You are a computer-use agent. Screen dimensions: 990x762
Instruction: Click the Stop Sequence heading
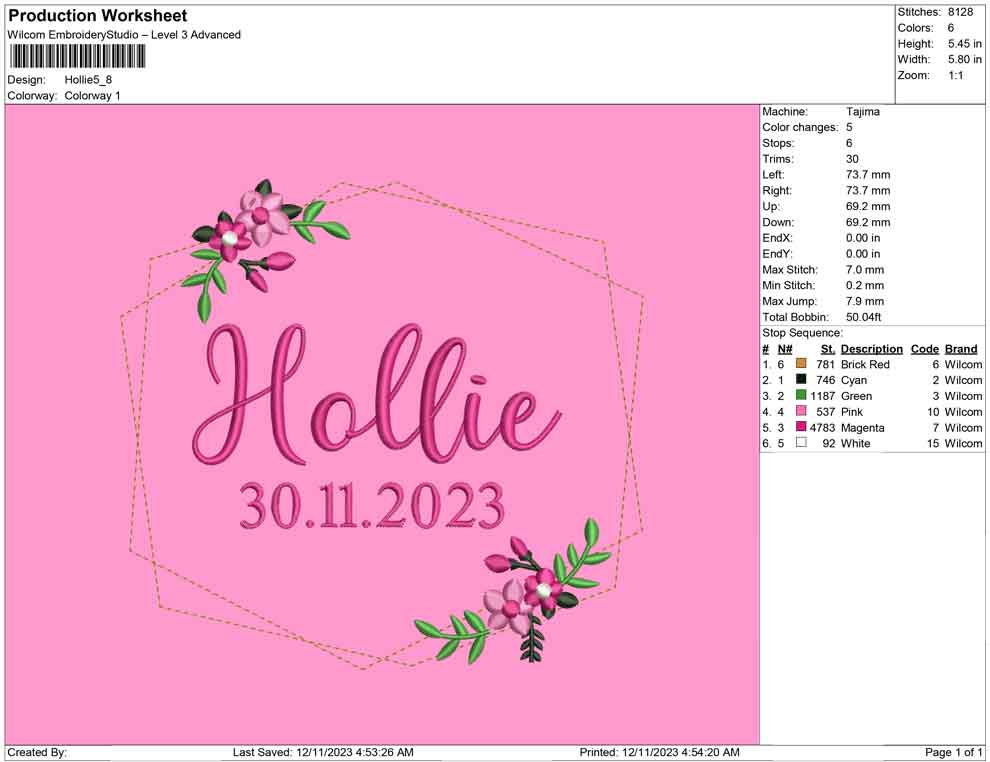pyautogui.click(x=802, y=333)
